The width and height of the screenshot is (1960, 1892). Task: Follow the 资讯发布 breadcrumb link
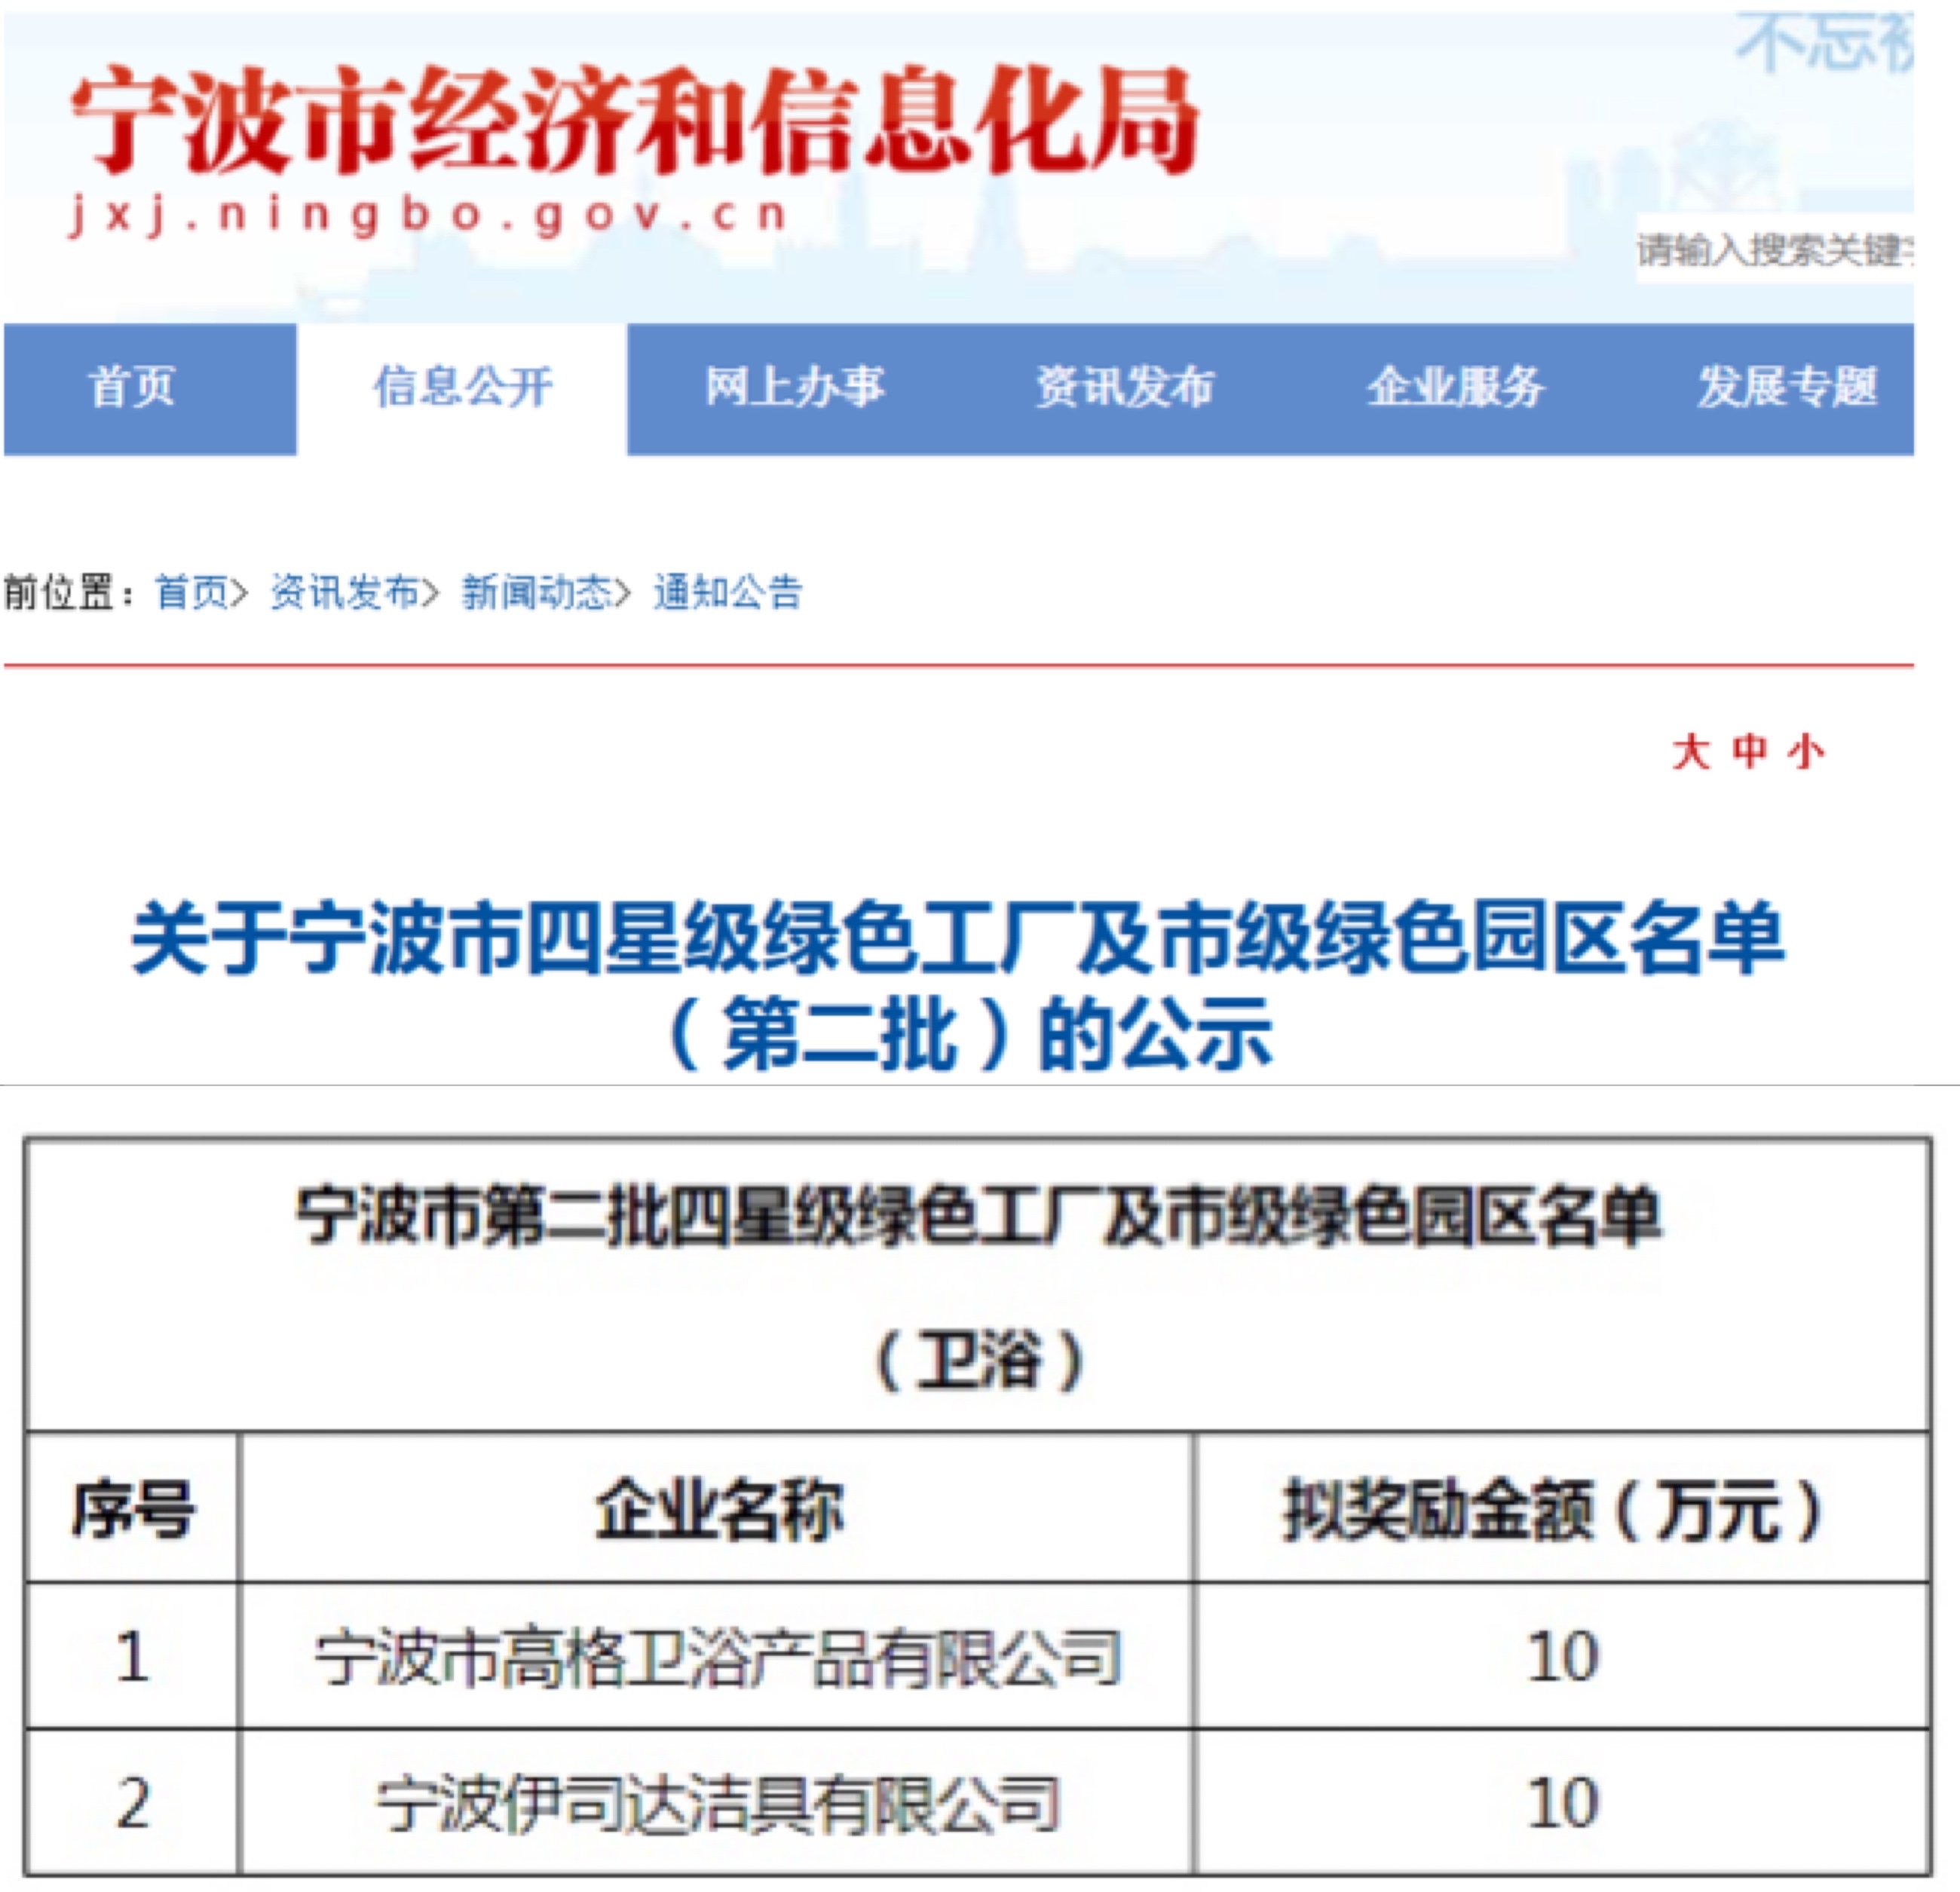(346, 593)
